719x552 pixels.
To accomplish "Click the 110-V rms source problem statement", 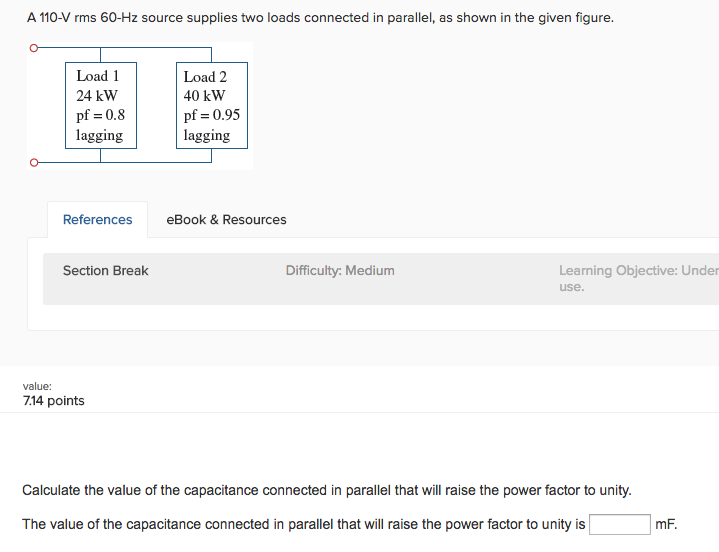I will pos(320,18).
